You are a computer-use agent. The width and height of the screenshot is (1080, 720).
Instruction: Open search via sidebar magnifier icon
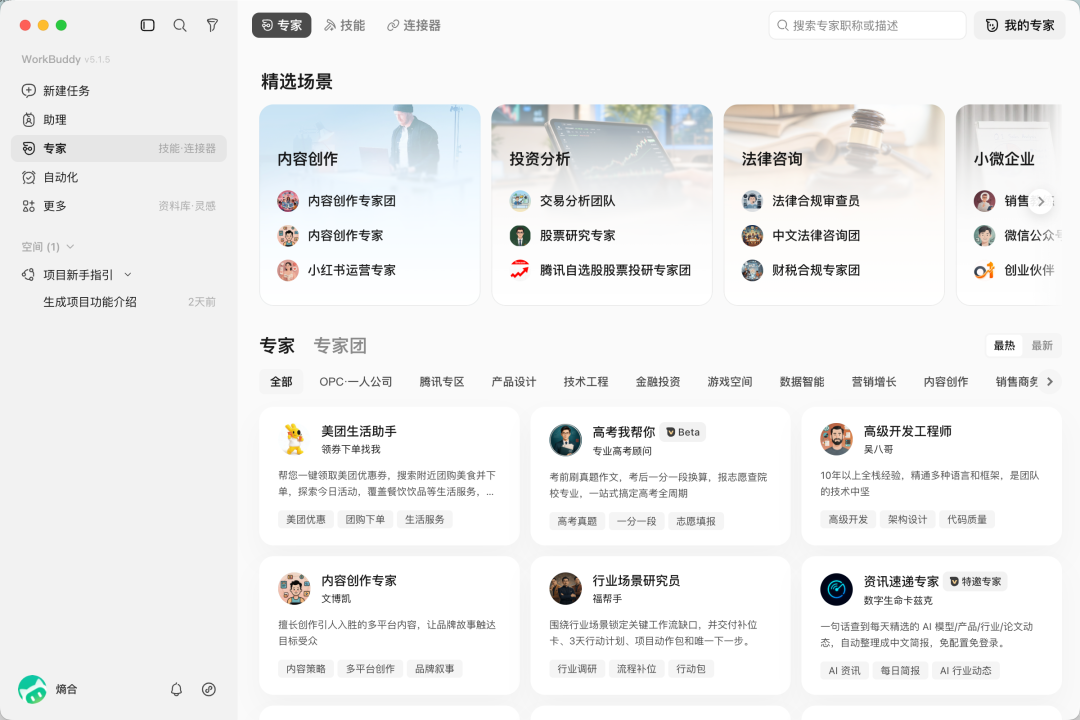pyautogui.click(x=180, y=25)
